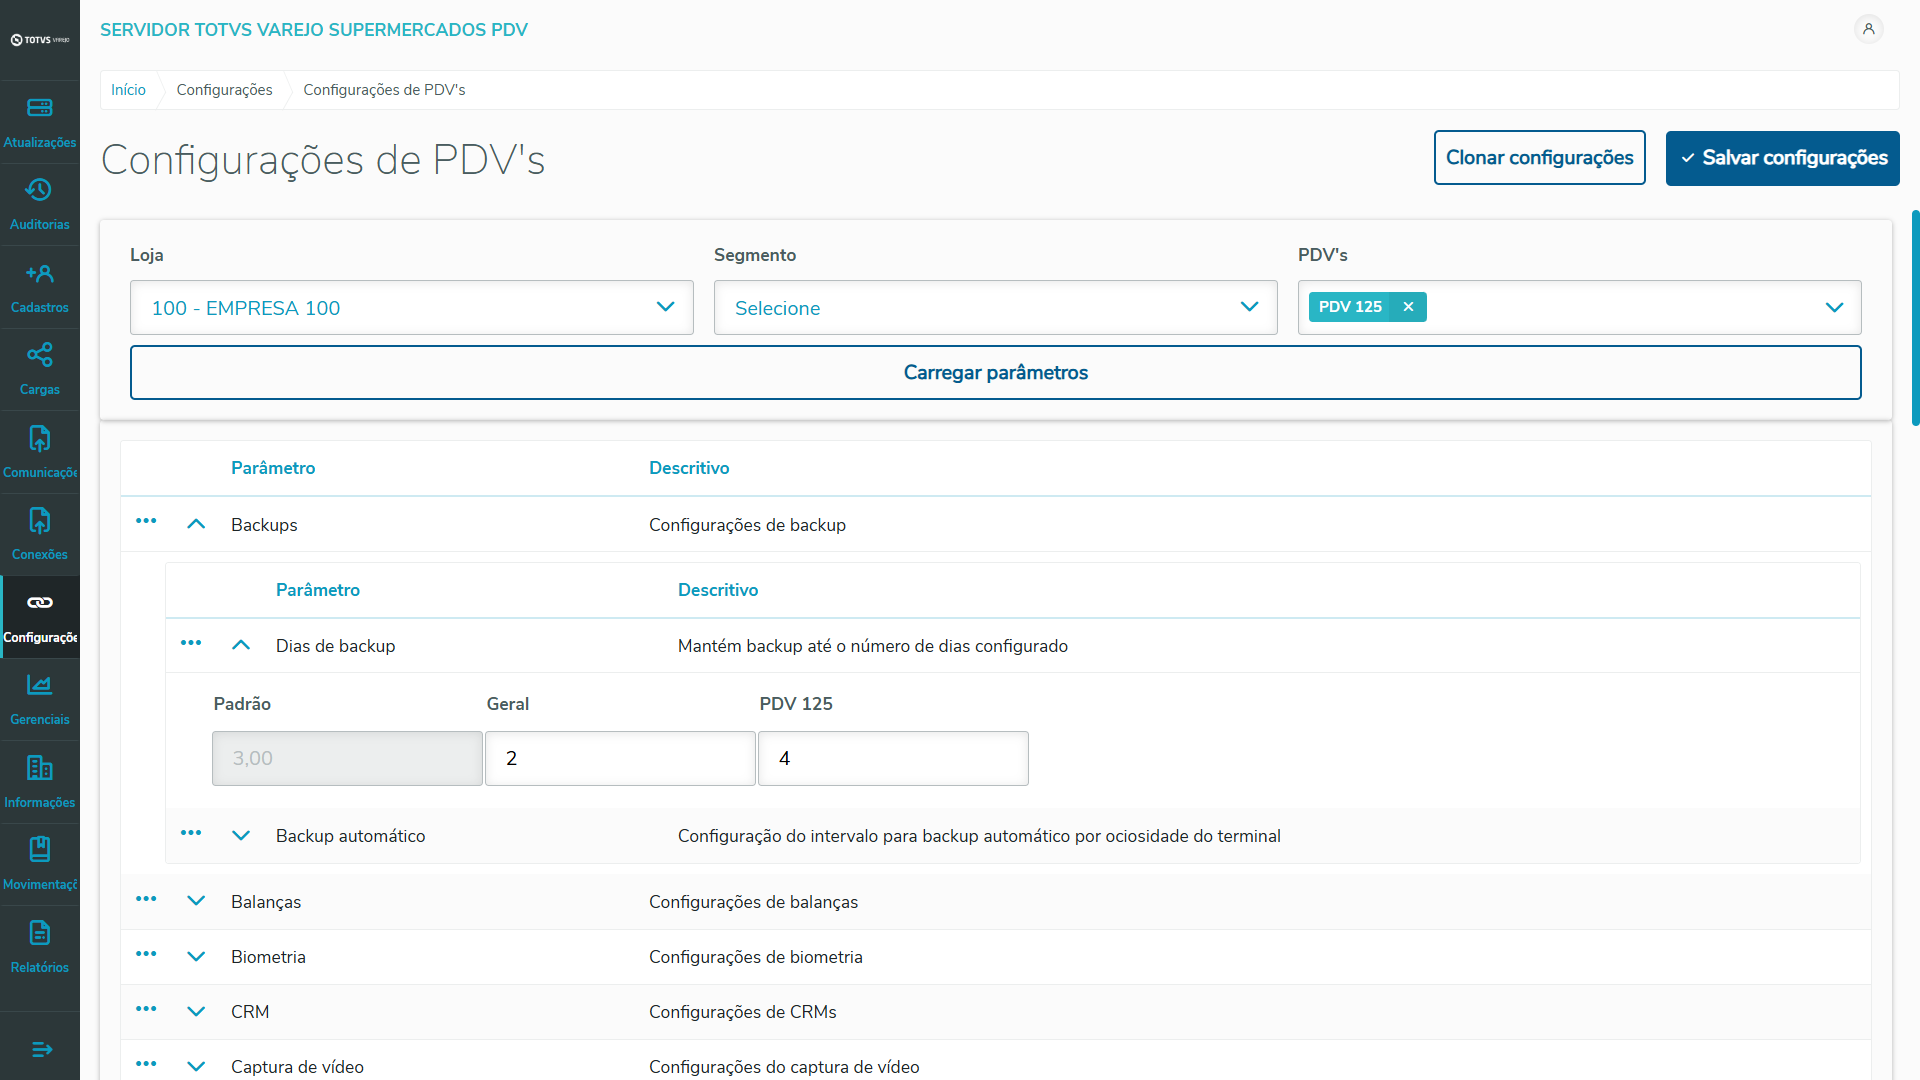Open the Atualizações sidebar icon
1920x1080 pixels.
[40, 109]
